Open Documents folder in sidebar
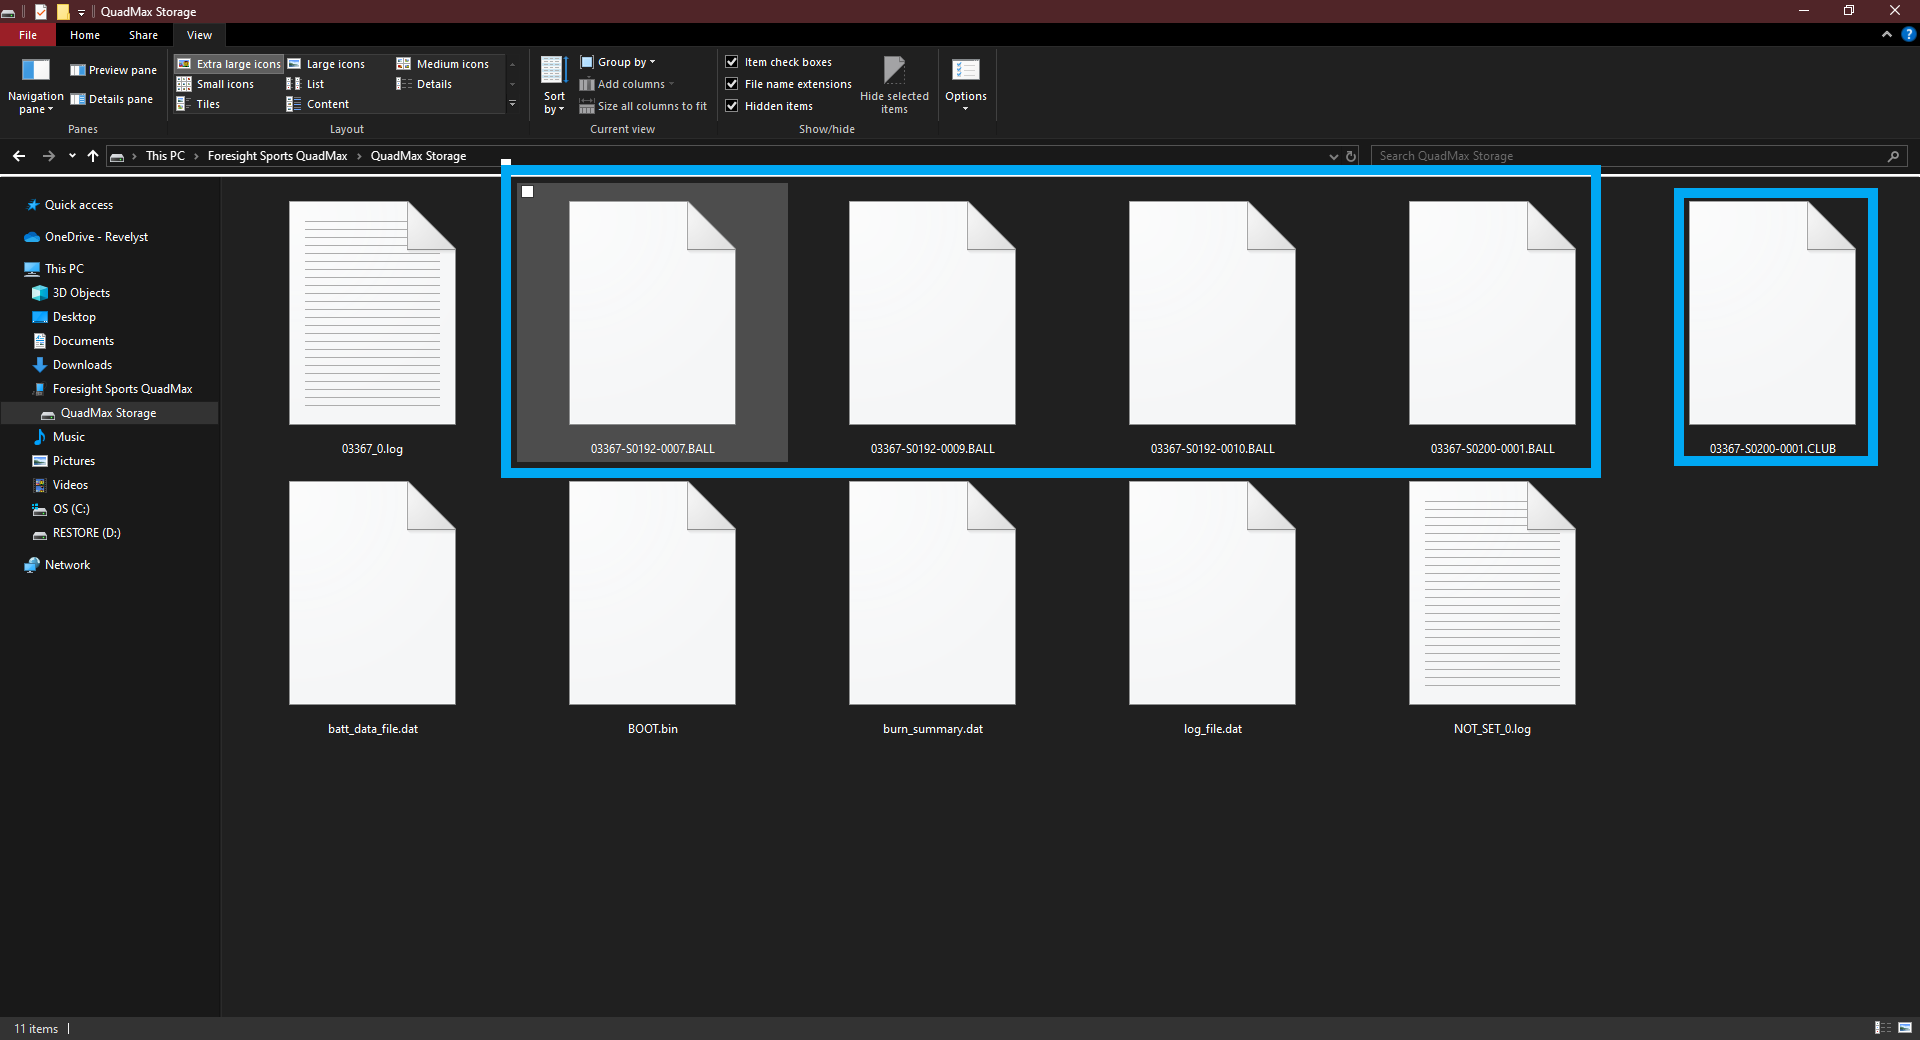The height and width of the screenshot is (1040, 1920). pyautogui.click(x=83, y=341)
